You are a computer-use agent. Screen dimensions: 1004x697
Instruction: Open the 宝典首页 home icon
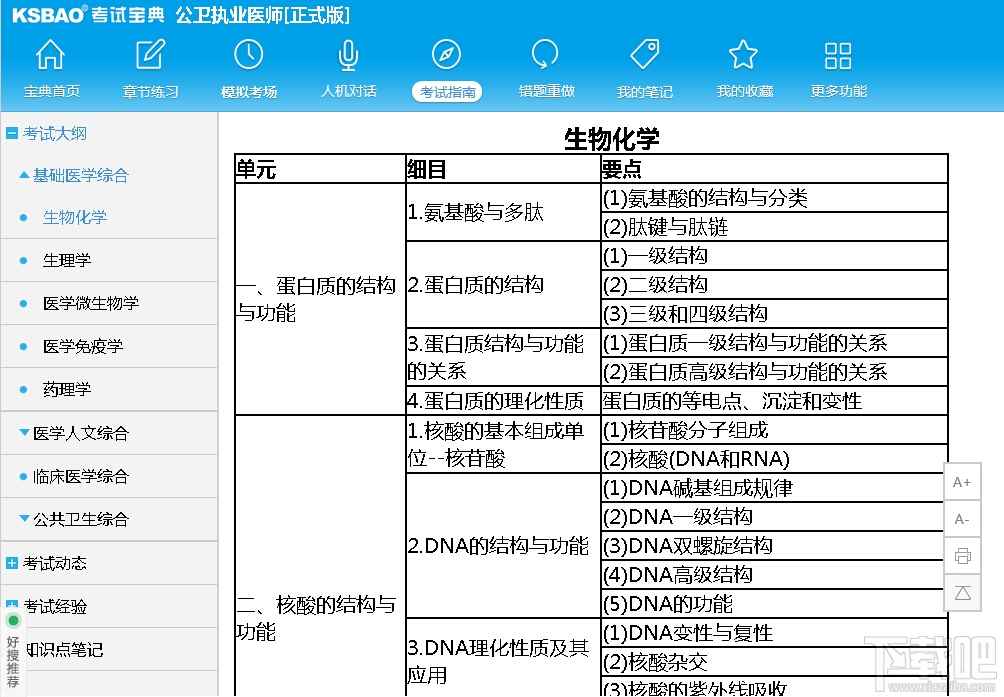point(51,54)
